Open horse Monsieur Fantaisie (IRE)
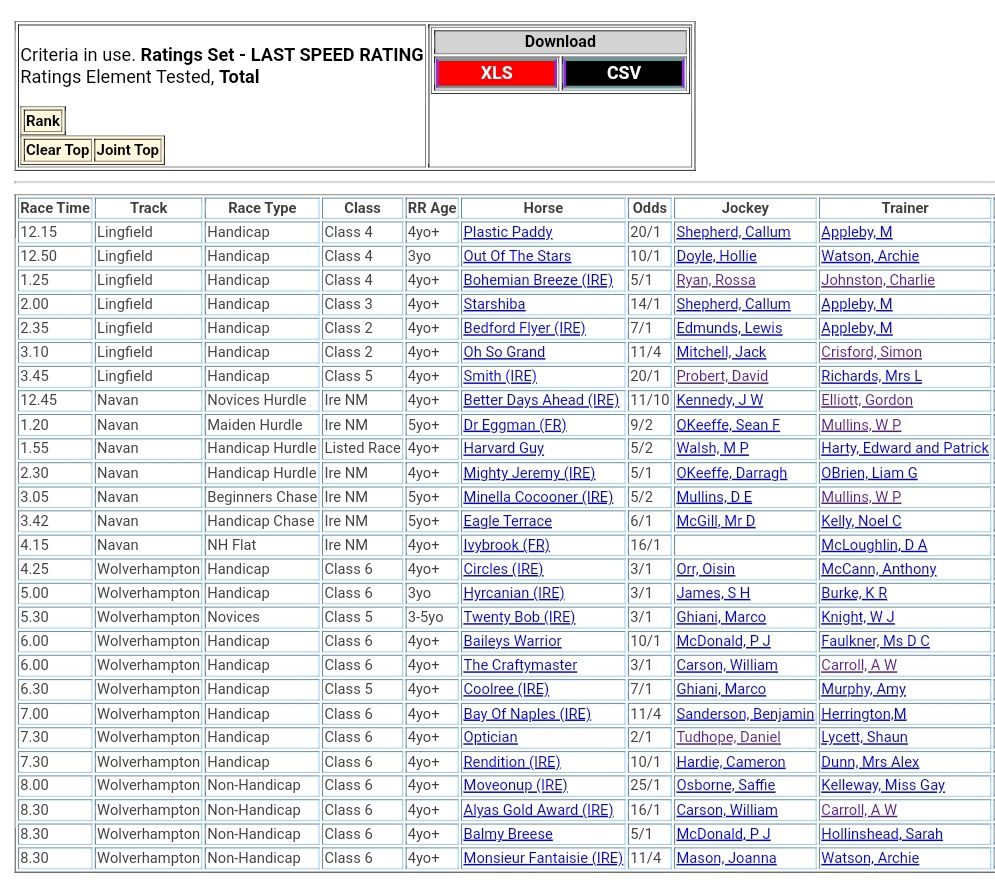 [542, 858]
